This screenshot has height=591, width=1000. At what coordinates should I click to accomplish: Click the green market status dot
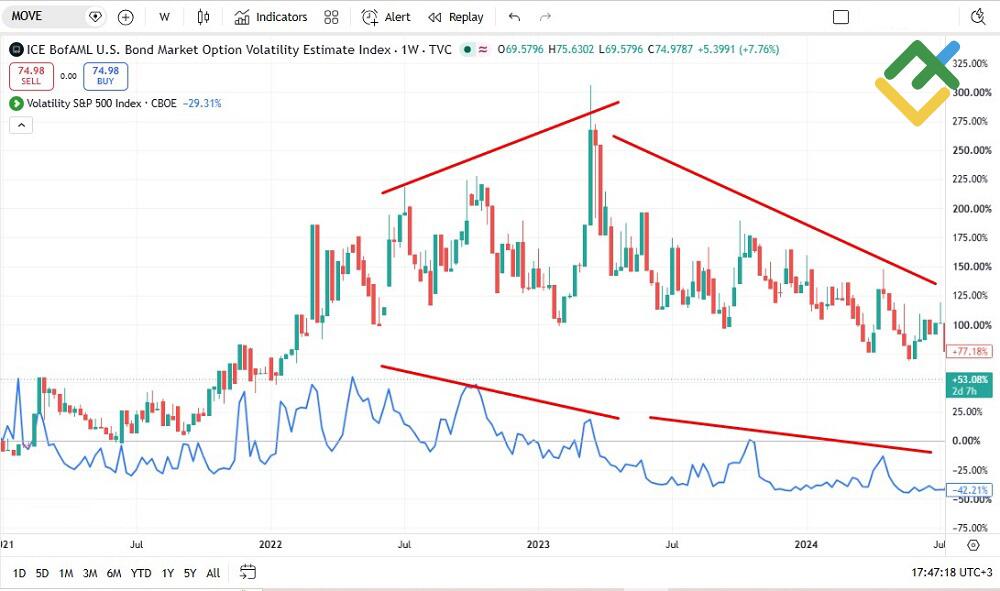tap(467, 49)
